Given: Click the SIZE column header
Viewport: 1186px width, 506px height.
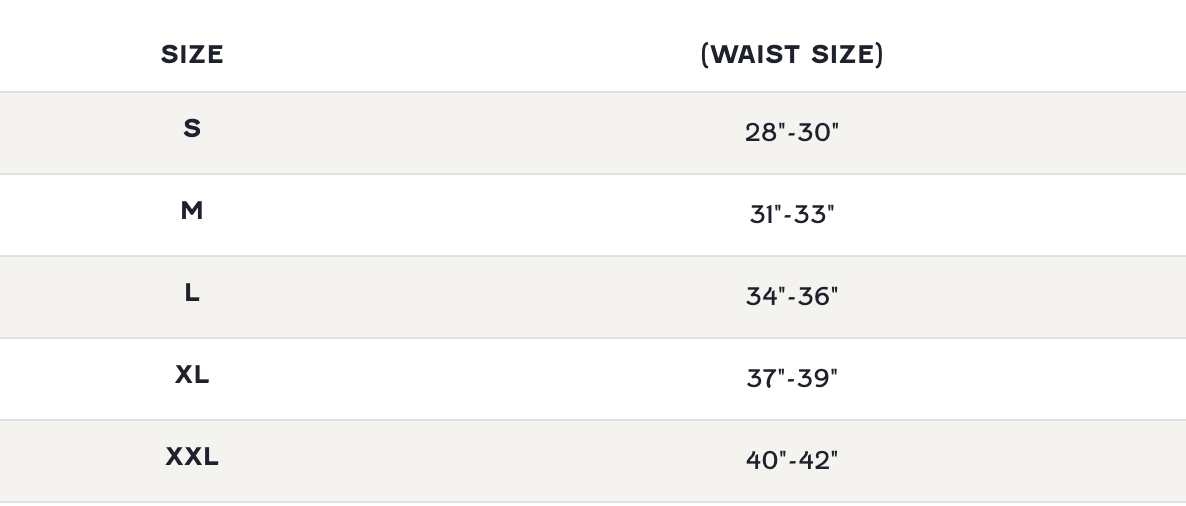Looking at the screenshot, I should pos(192,54).
